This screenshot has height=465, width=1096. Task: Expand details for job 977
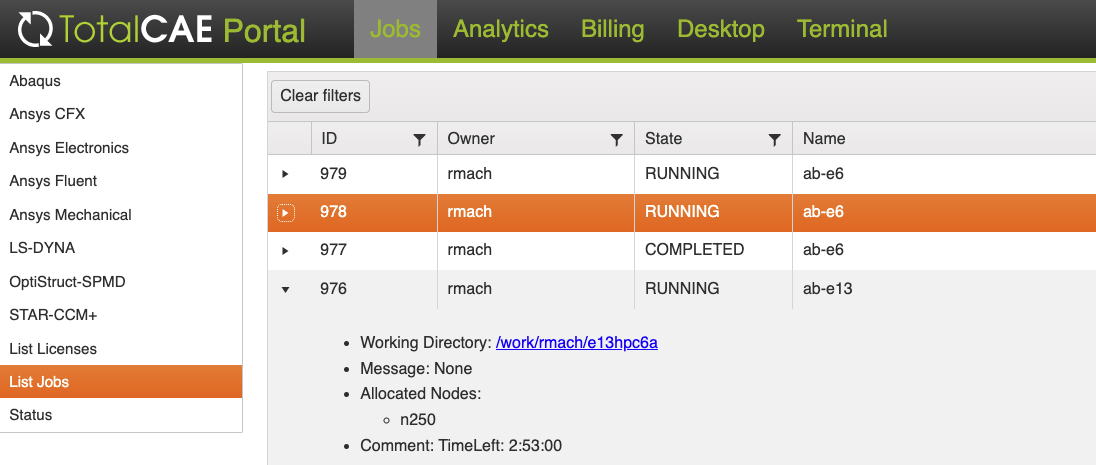[286, 250]
